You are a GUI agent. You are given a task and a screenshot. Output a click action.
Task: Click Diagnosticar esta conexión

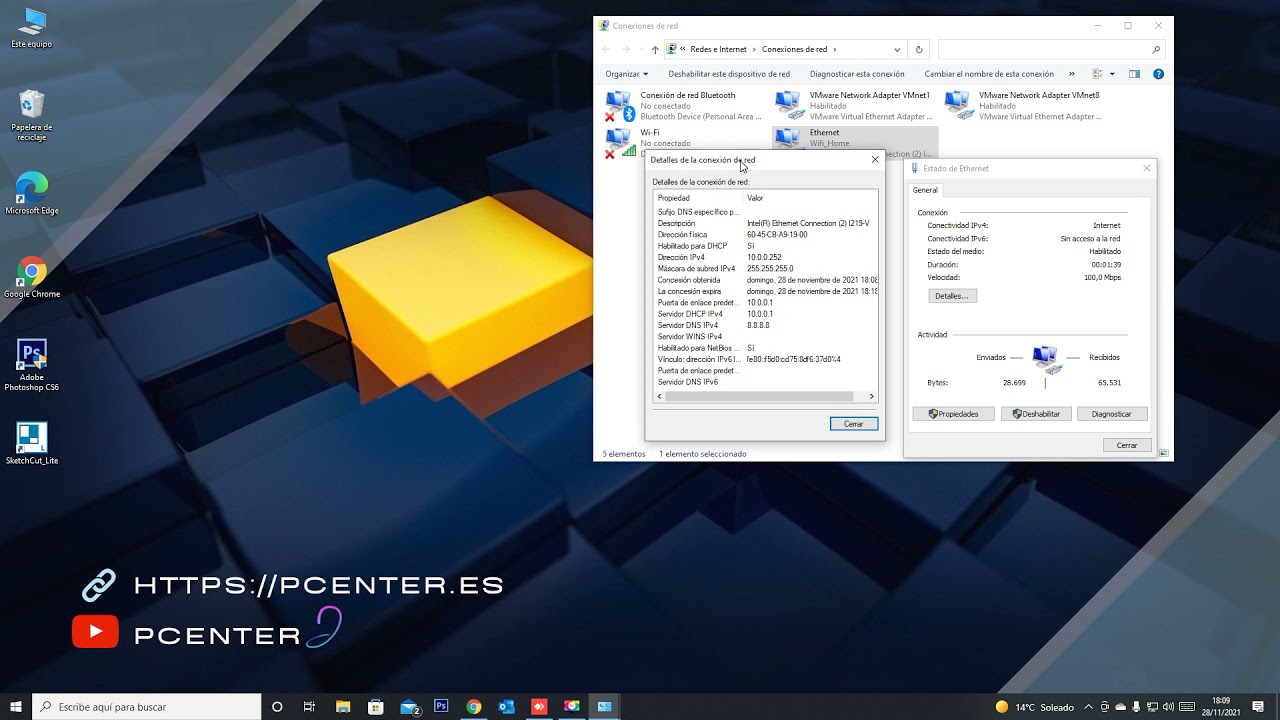(x=857, y=74)
